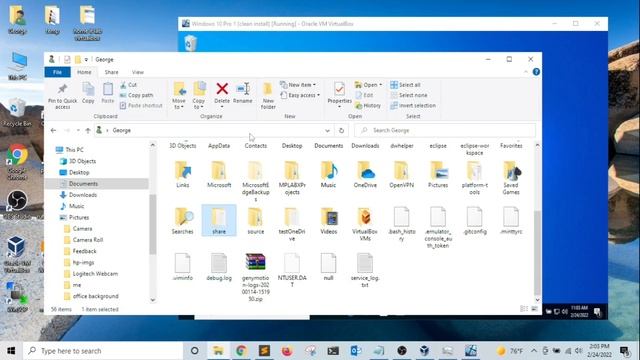The image size is (640, 360).
Task: Select This PC in navigation pane
Action: tap(74, 150)
